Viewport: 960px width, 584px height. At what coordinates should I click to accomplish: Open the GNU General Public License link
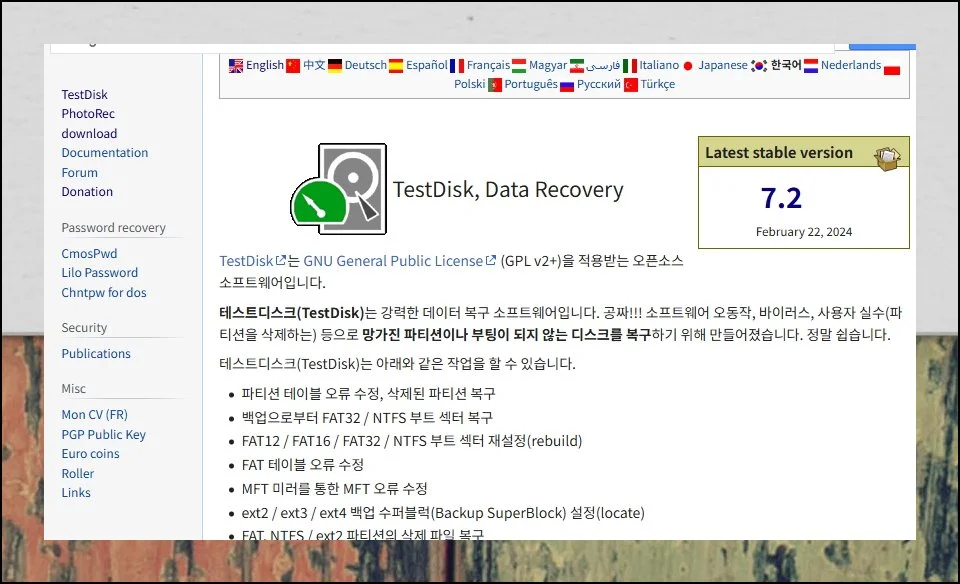tap(393, 261)
